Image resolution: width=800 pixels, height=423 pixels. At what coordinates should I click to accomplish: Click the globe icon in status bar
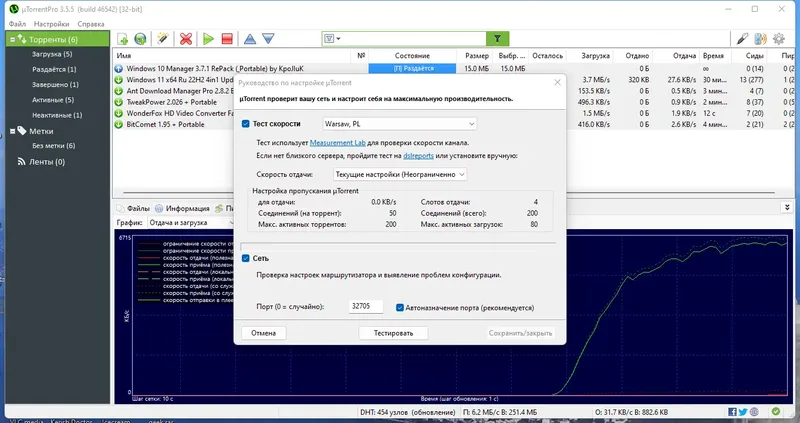(754, 412)
